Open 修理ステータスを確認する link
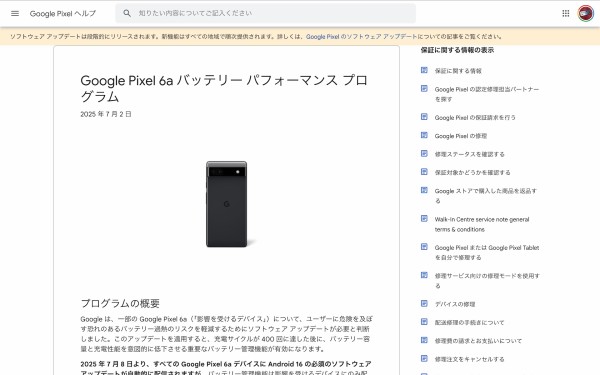 point(470,154)
